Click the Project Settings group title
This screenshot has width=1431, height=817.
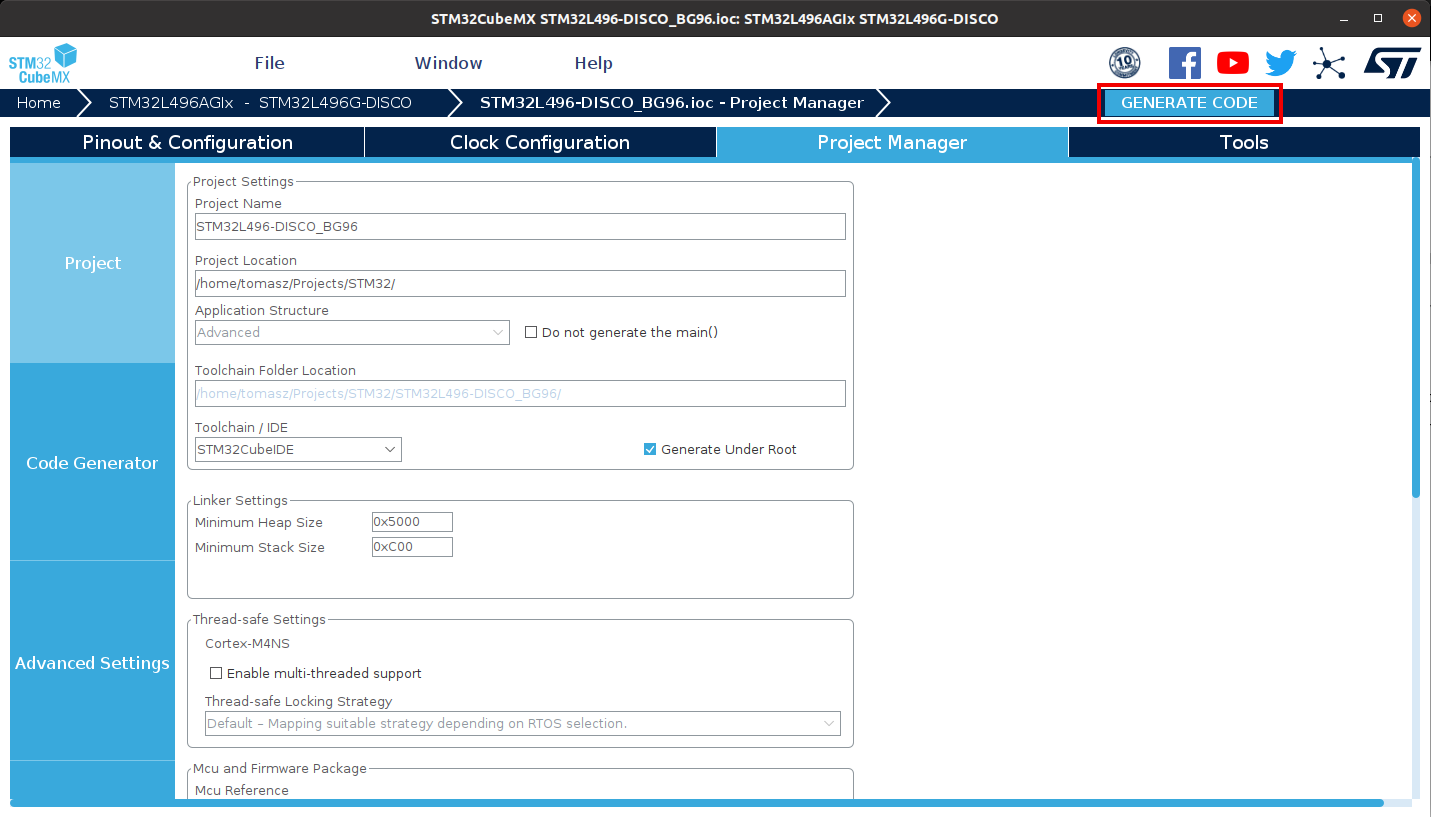pyautogui.click(x=243, y=182)
